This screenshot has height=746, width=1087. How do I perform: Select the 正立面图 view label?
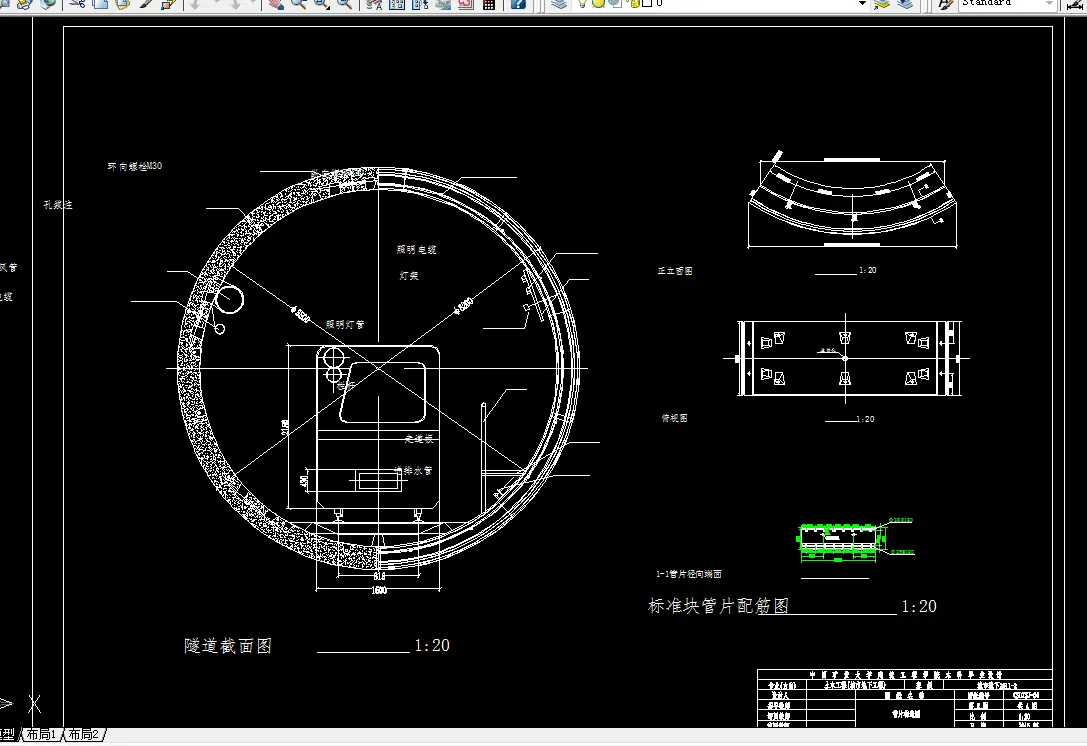[x=675, y=271]
